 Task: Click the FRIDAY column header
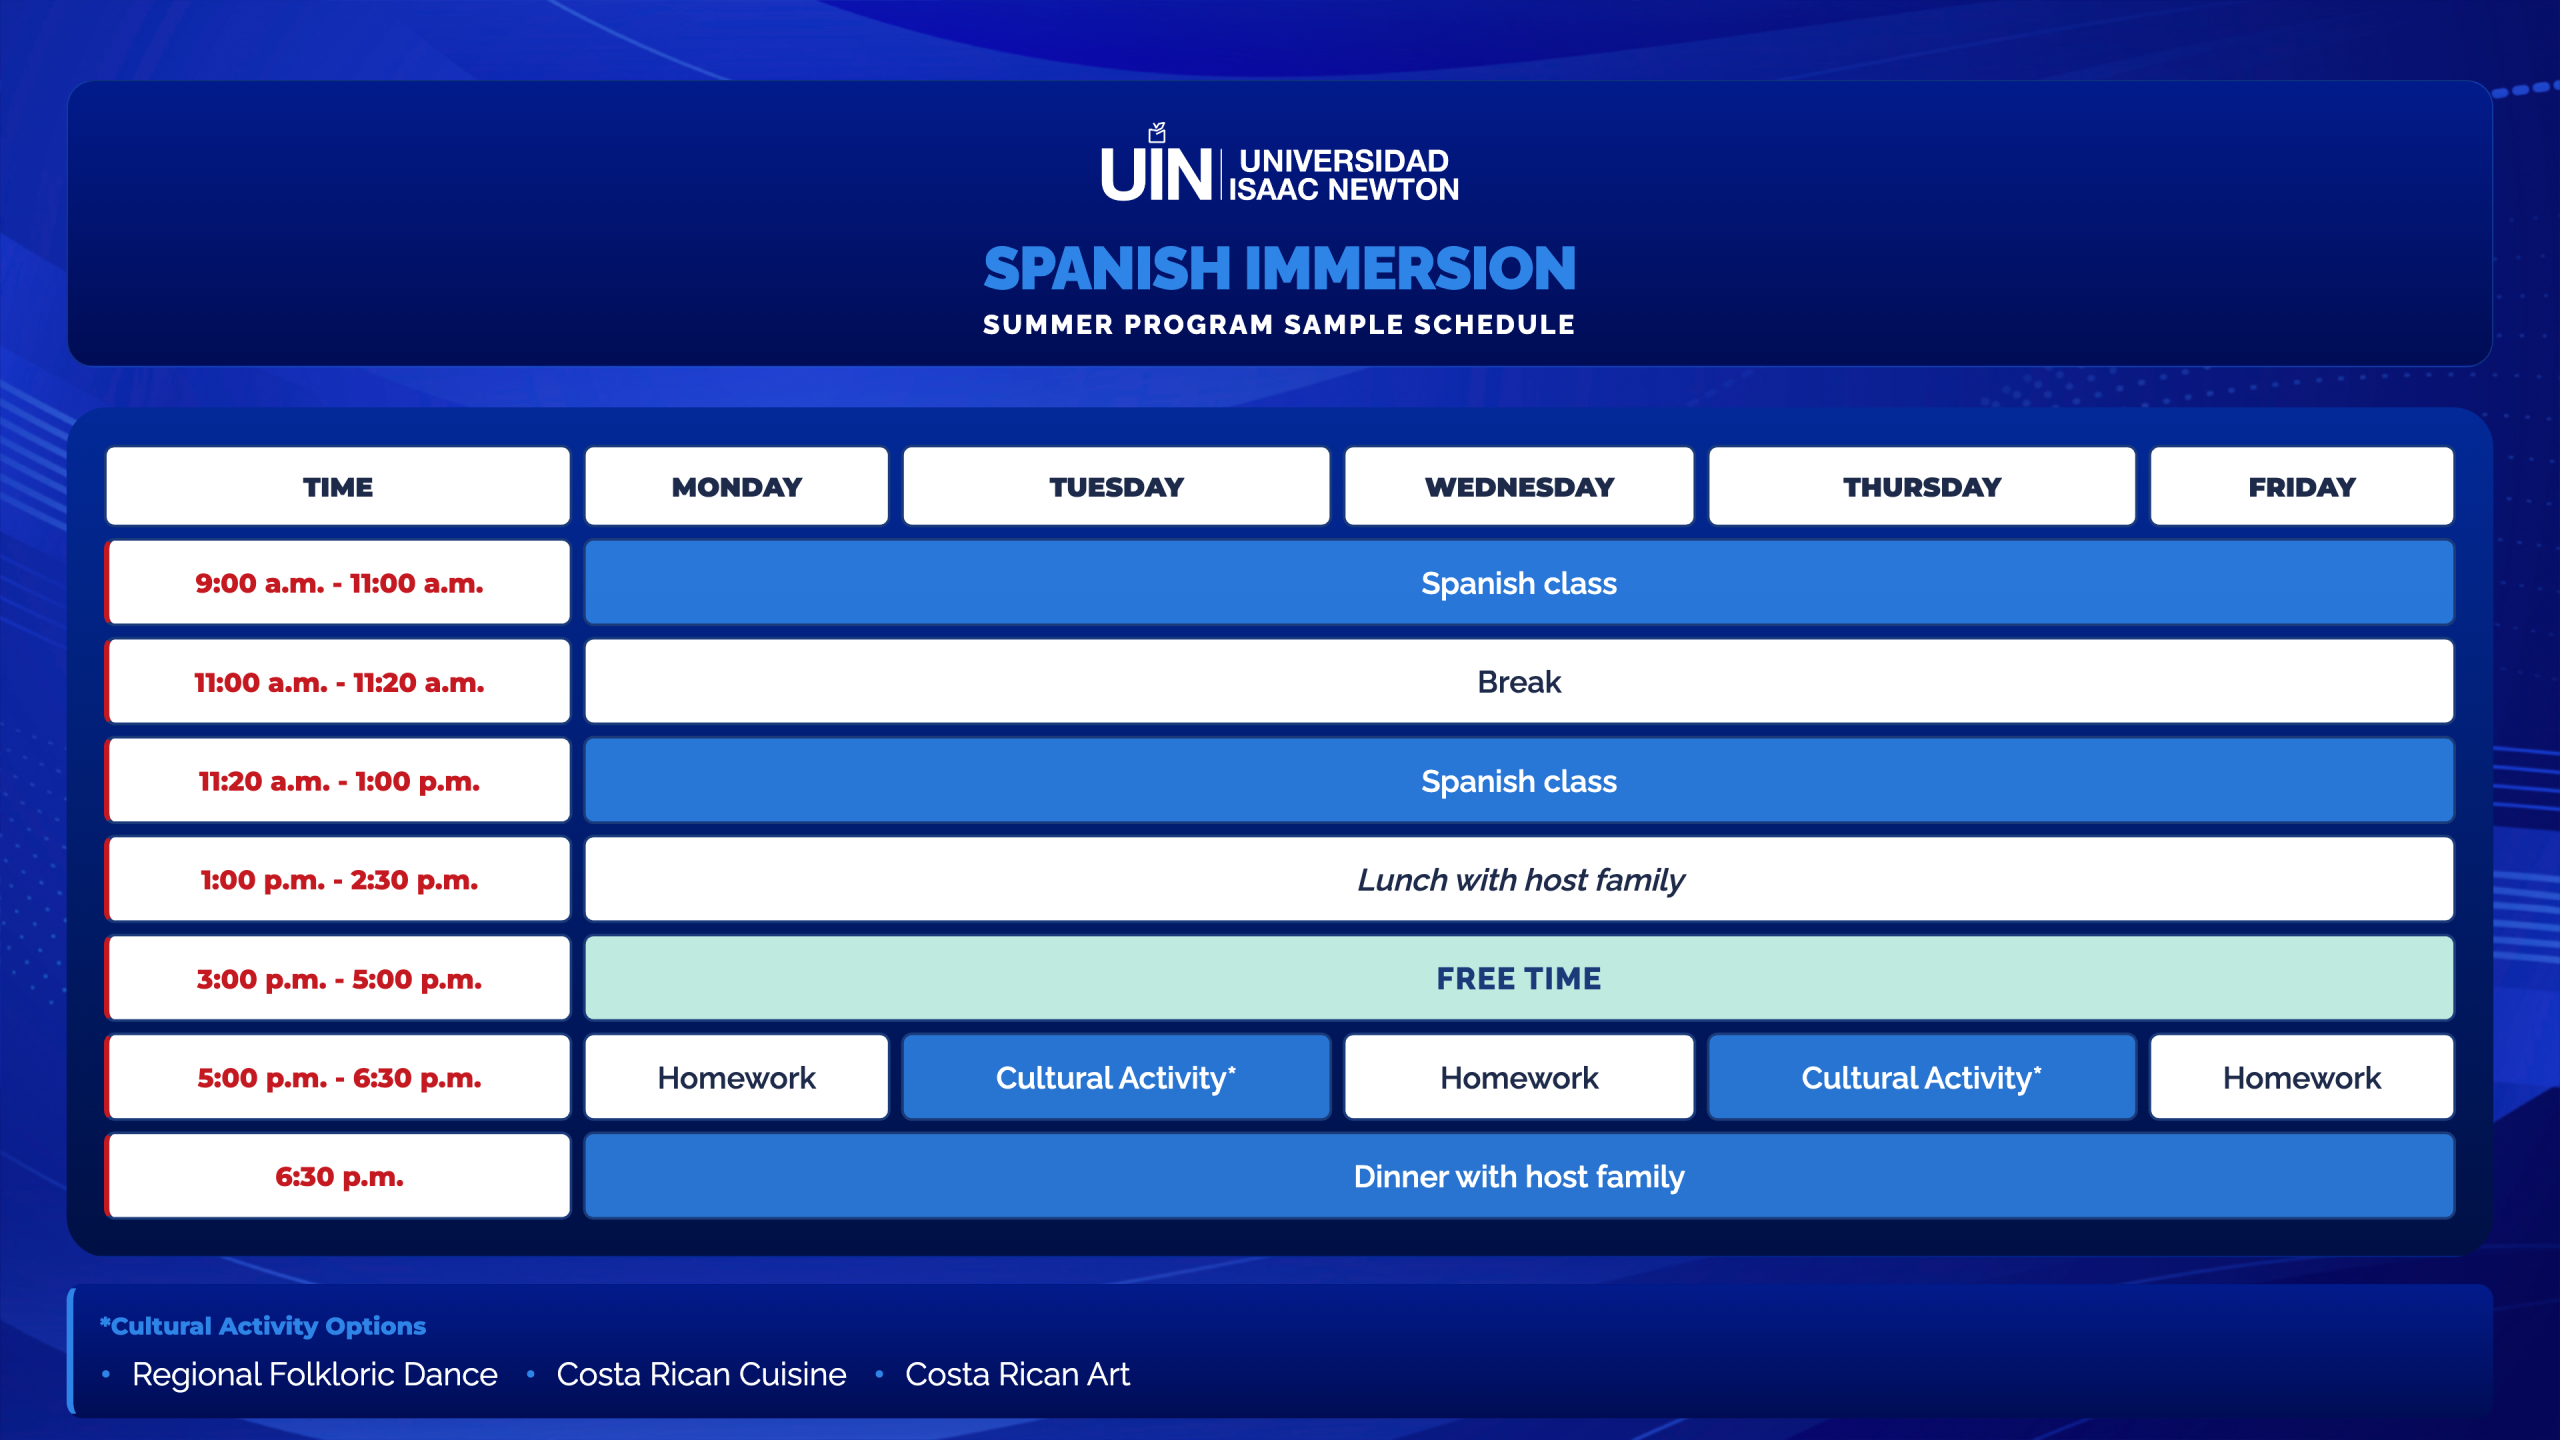(2302, 487)
